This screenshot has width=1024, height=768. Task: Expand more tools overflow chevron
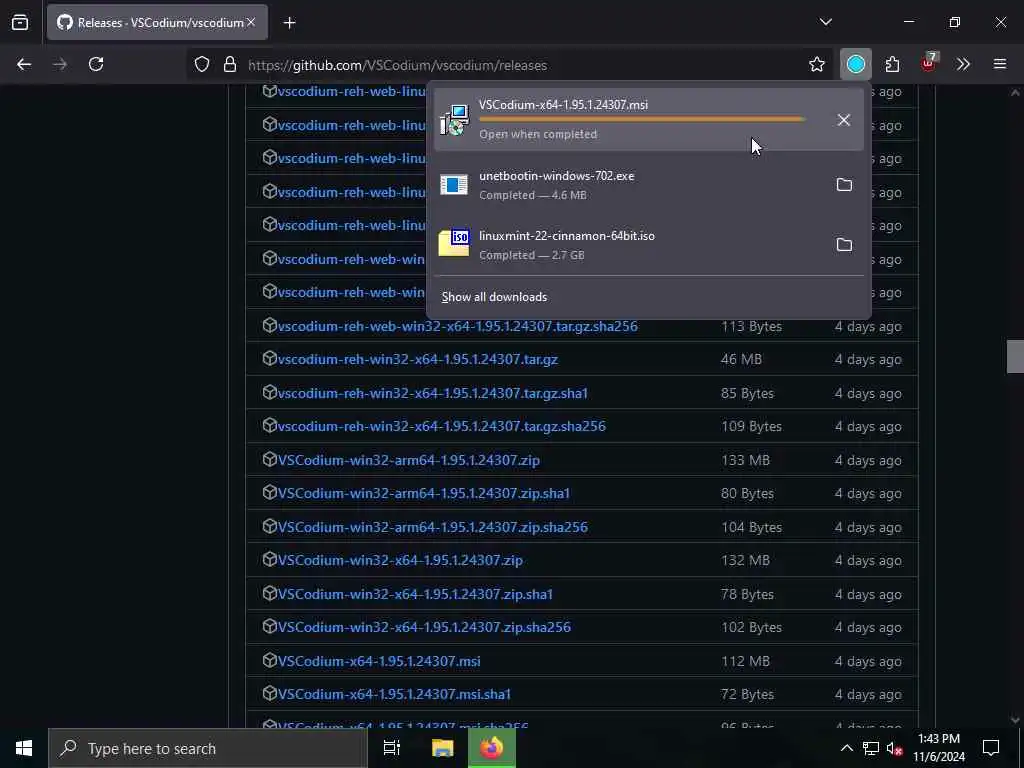pos(963,64)
